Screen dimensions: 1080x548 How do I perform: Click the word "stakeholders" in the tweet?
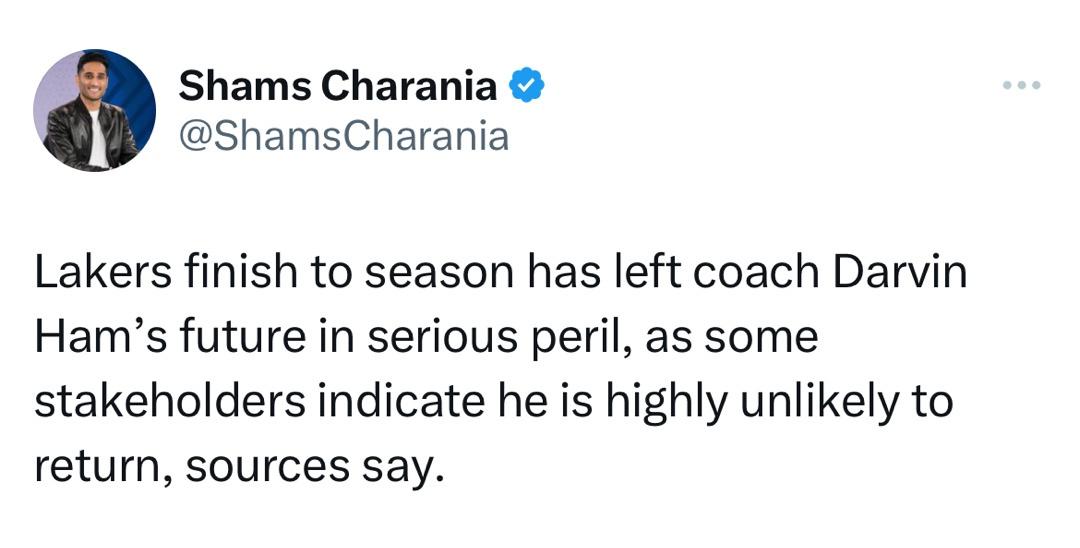pyautogui.click(x=170, y=400)
